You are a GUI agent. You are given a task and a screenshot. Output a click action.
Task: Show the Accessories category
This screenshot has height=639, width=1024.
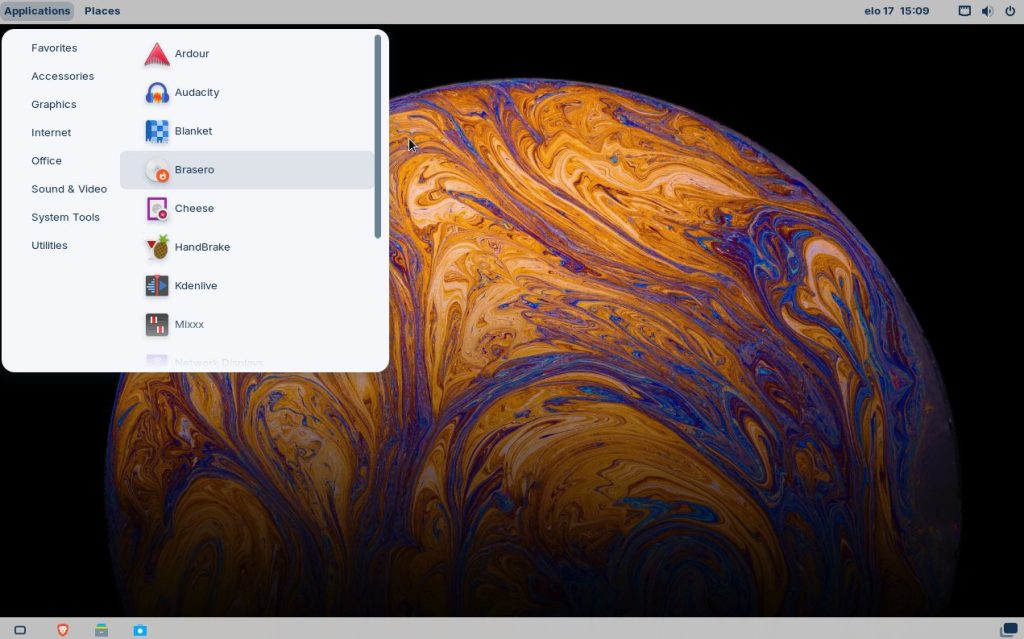[63, 76]
